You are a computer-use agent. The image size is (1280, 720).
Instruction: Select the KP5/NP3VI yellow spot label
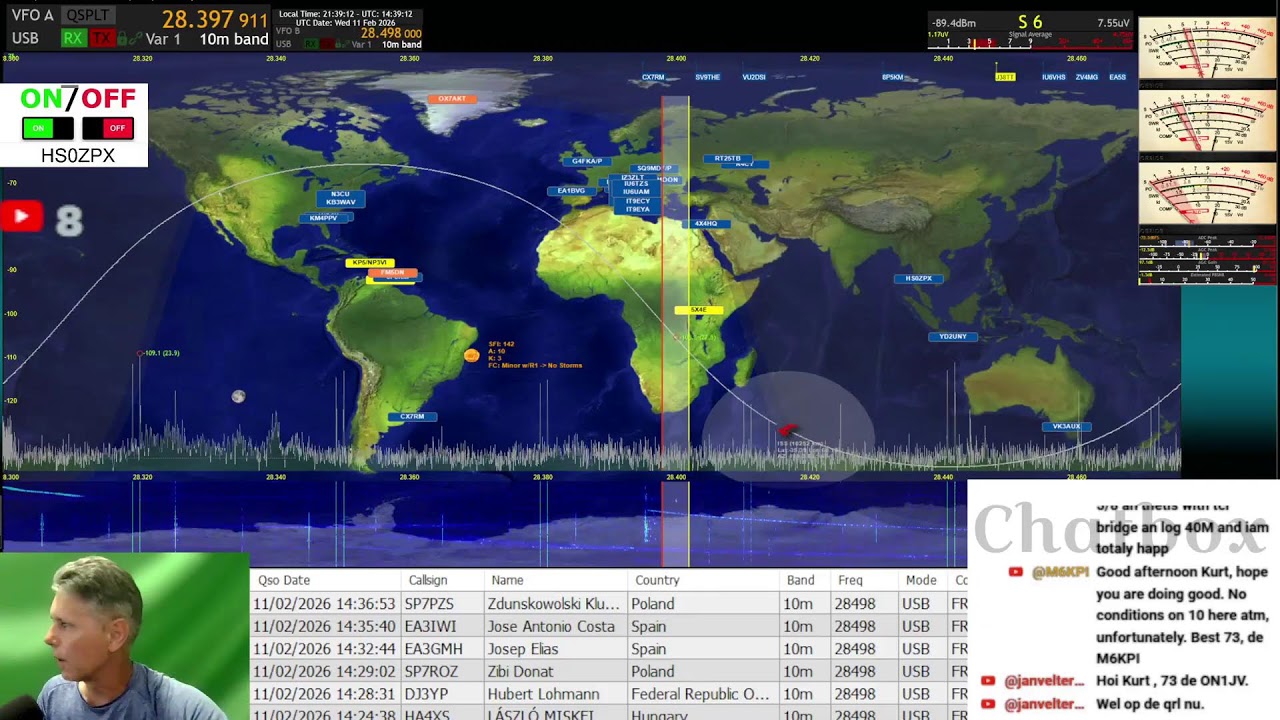coord(370,263)
